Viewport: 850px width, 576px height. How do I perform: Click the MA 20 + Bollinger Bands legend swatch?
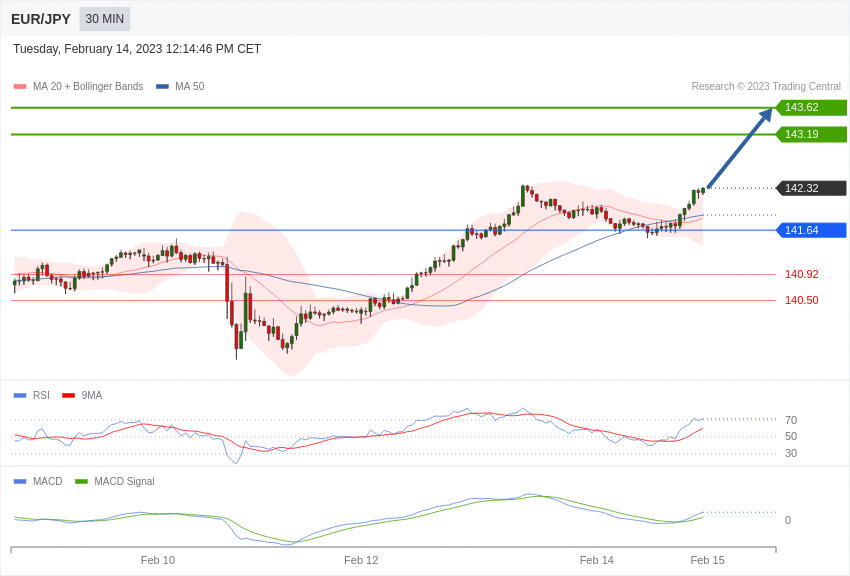(x=20, y=87)
